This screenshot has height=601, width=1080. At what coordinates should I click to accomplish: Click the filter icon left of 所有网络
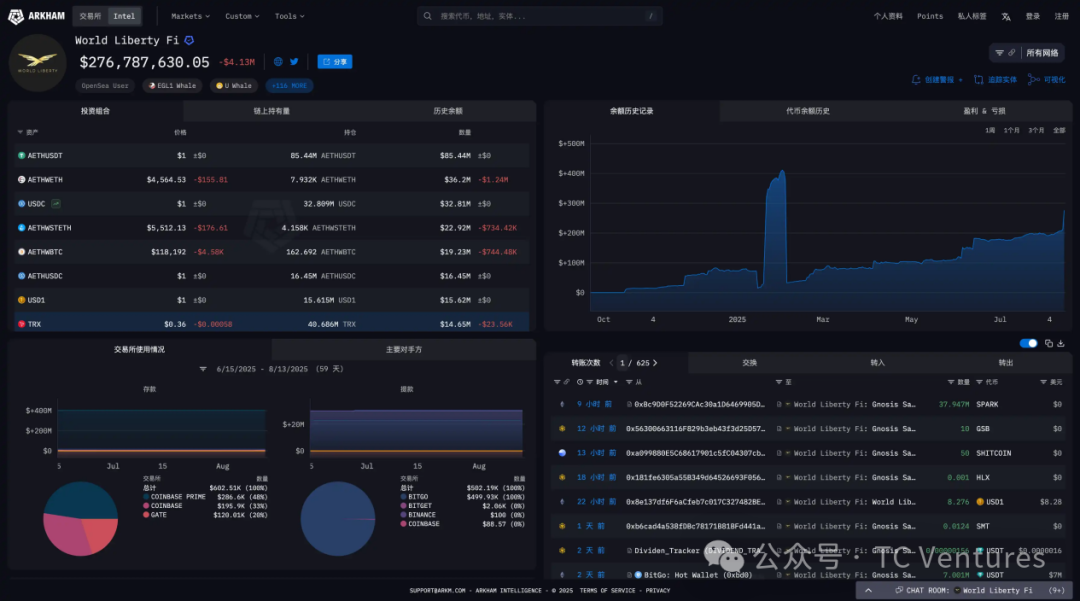click(999, 53)
